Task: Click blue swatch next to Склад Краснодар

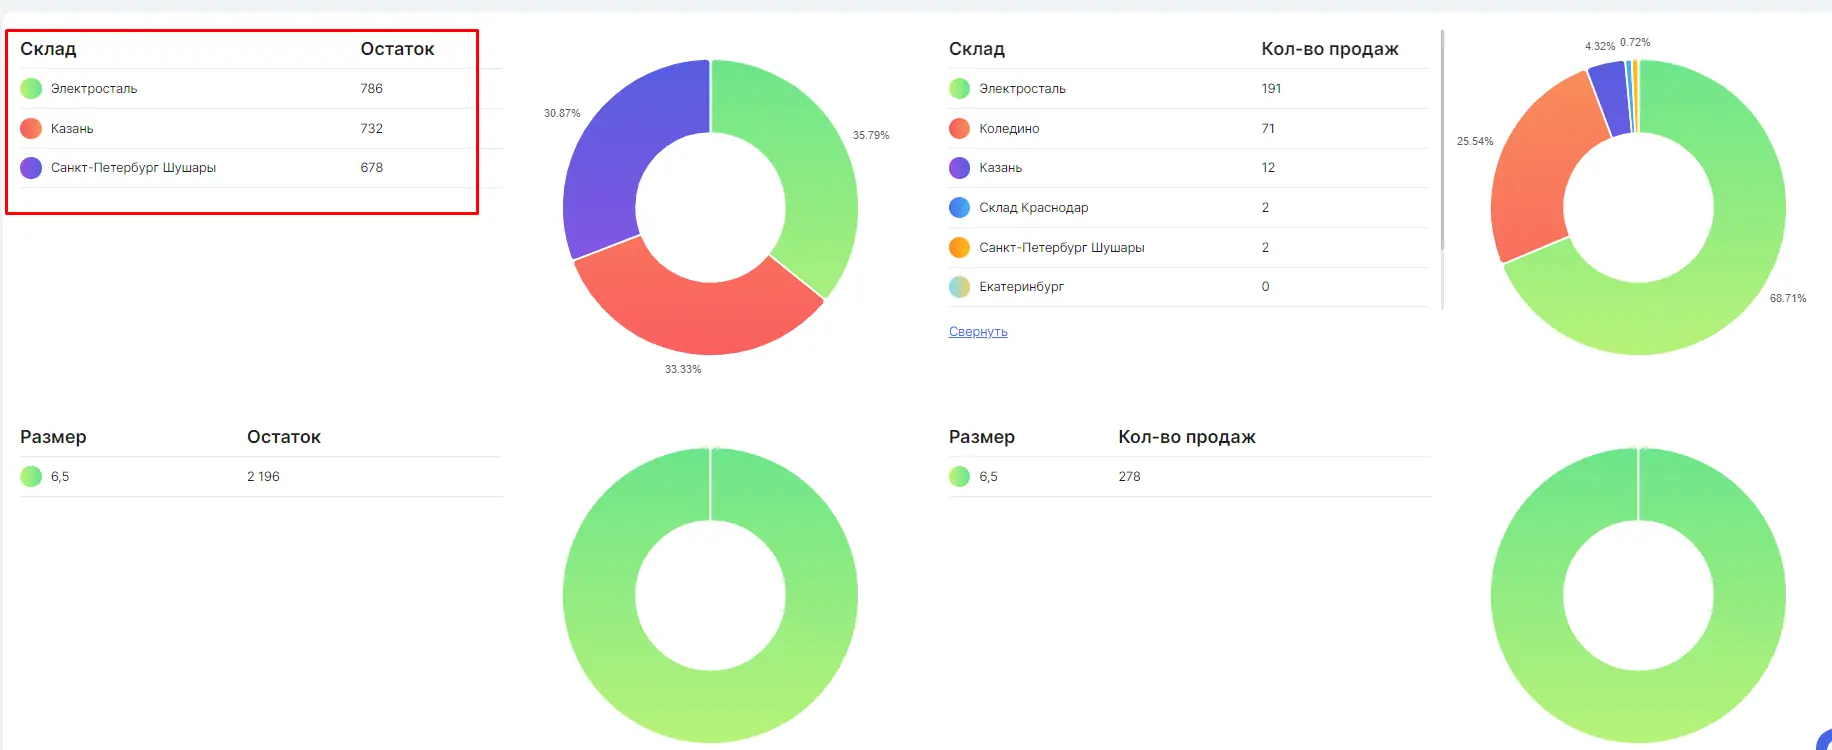Action: (959, 207)
